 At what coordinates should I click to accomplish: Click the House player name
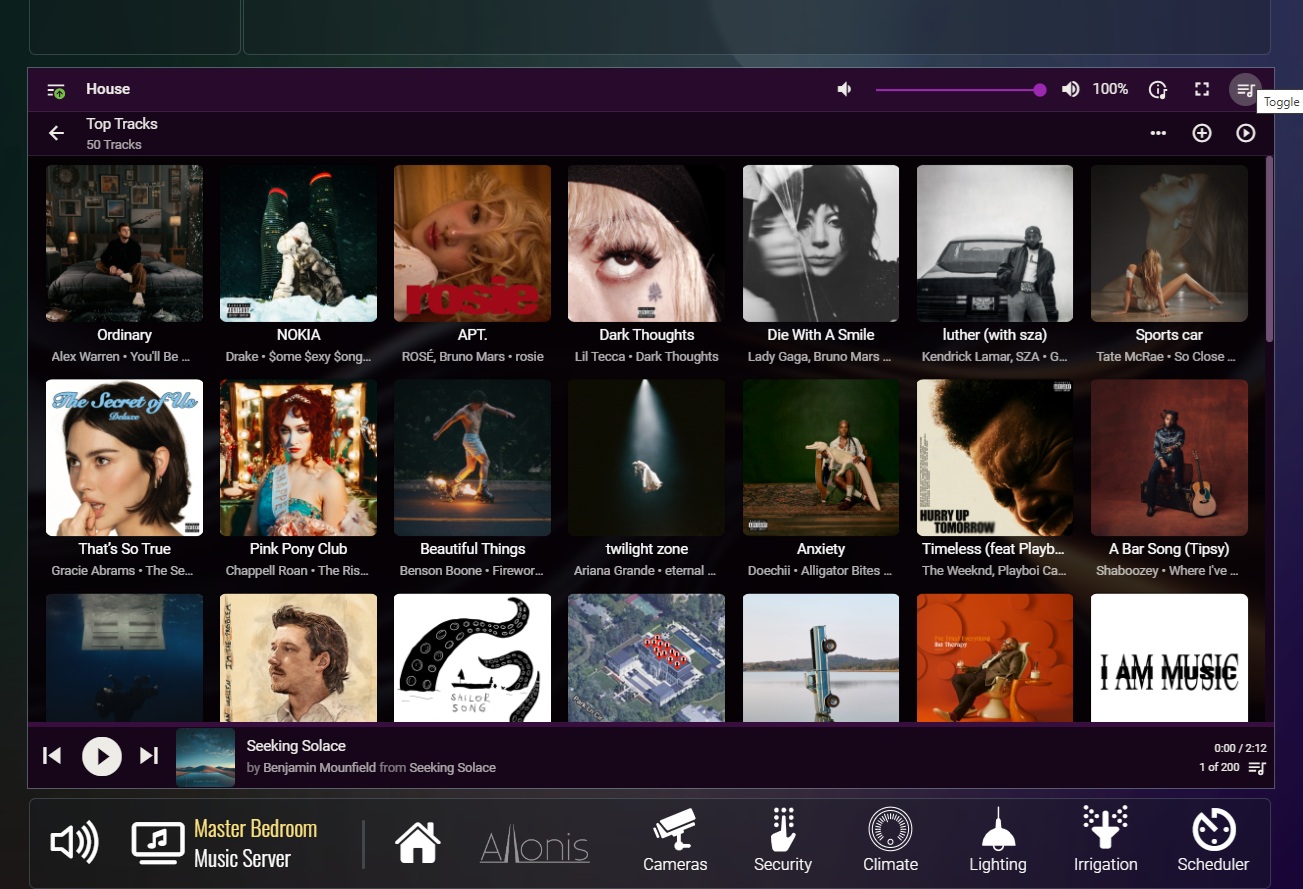[x=108, y=89]
